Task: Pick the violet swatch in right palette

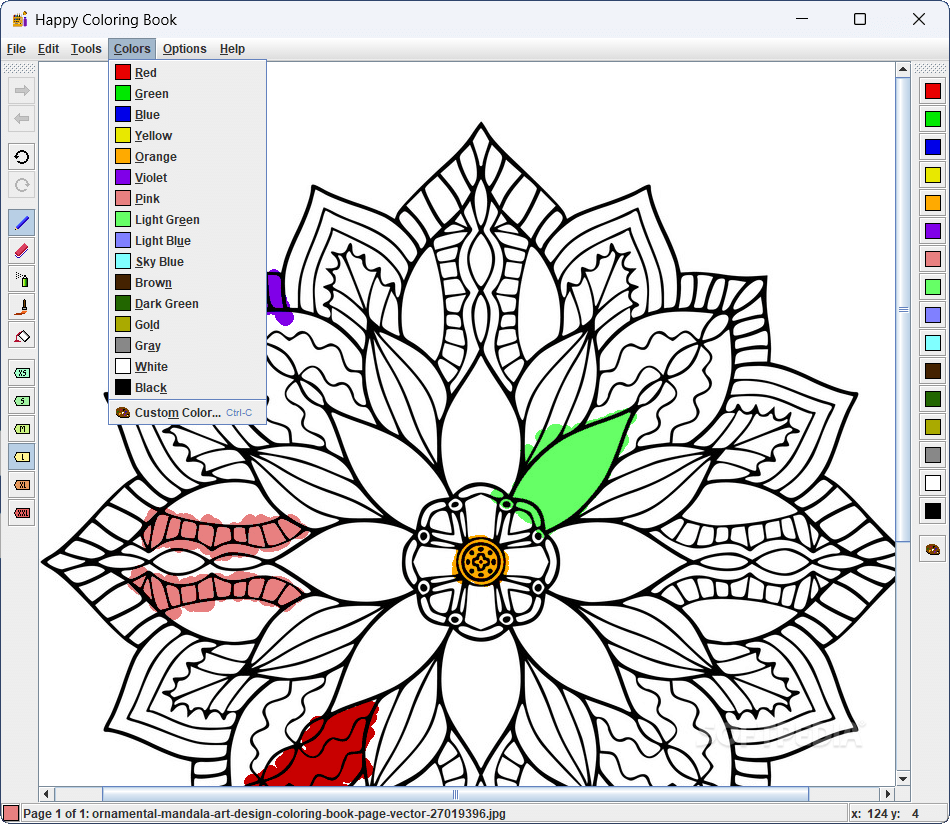Action: tap(932, 231)
